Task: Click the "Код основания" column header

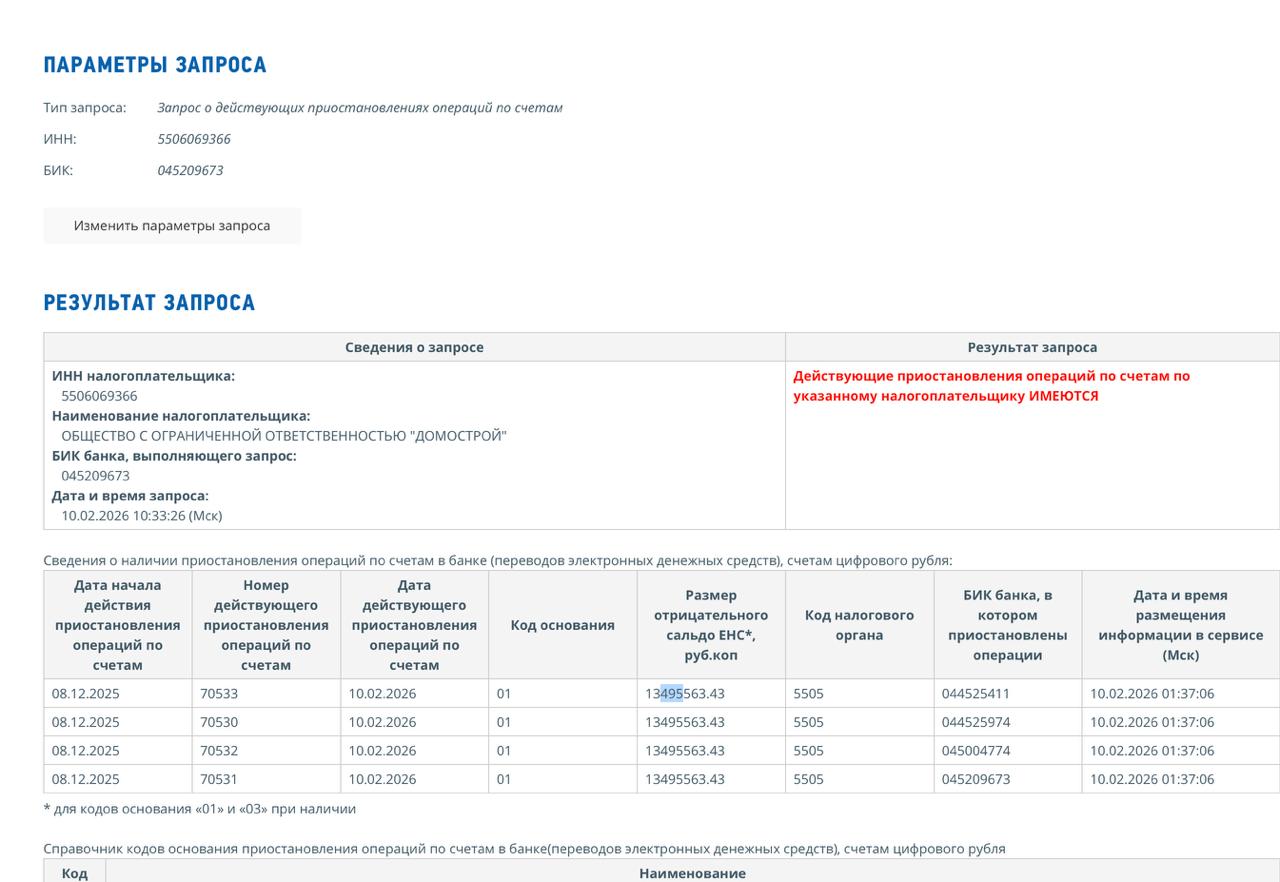Action: pos(562,625)
